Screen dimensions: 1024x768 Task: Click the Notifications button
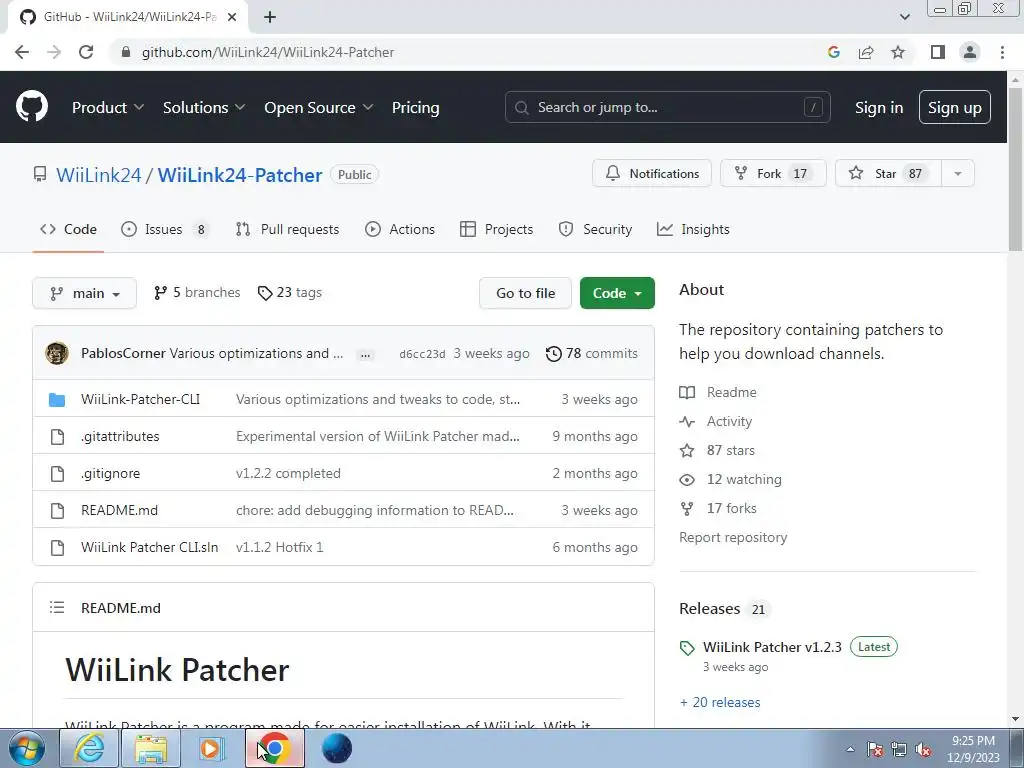click(x=652, y=174)
